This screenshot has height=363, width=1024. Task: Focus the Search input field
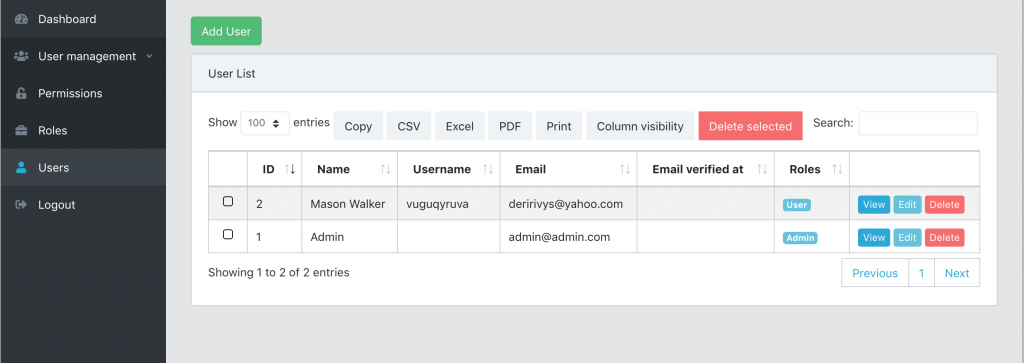[x=918, y=123]
